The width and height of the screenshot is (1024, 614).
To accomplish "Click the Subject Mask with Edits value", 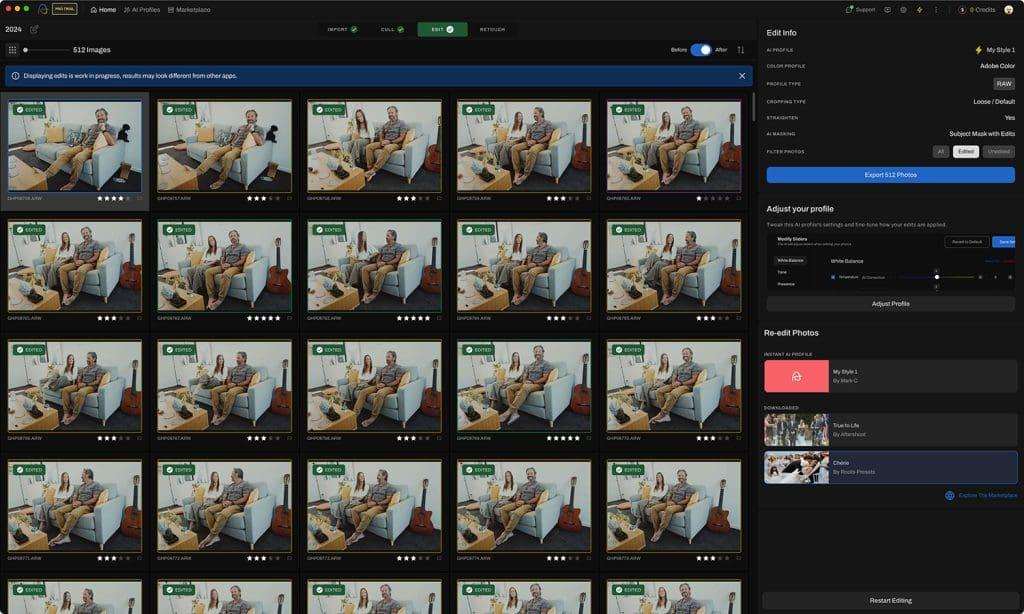I will tap(982, 133).
